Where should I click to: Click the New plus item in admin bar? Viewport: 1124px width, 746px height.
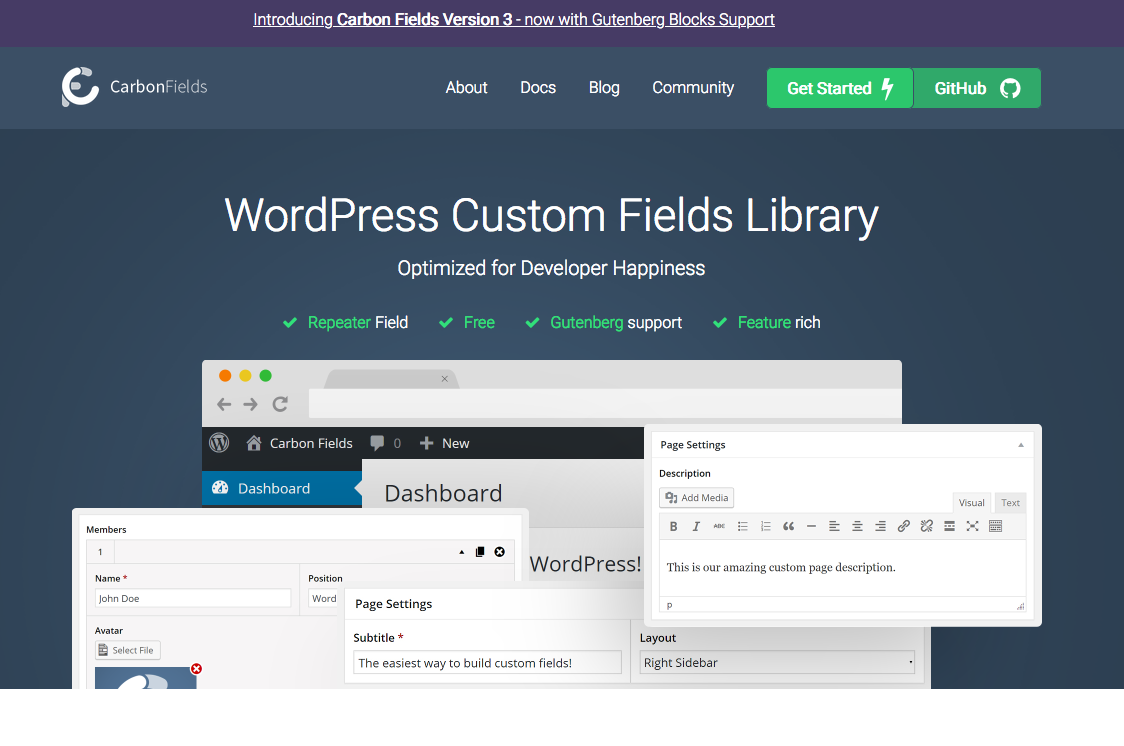(444, 443)
